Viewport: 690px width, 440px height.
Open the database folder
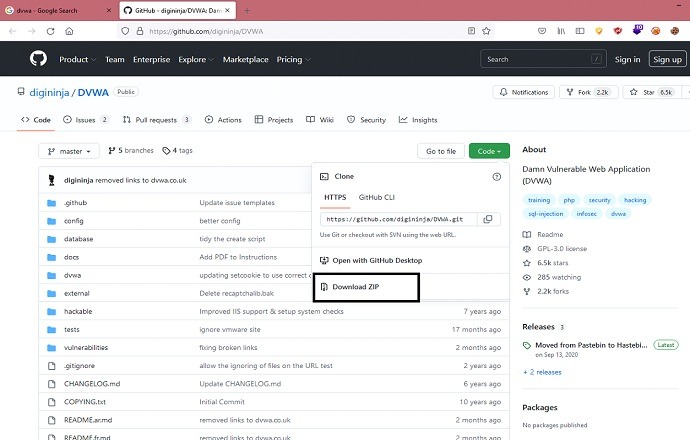[78, 239]
